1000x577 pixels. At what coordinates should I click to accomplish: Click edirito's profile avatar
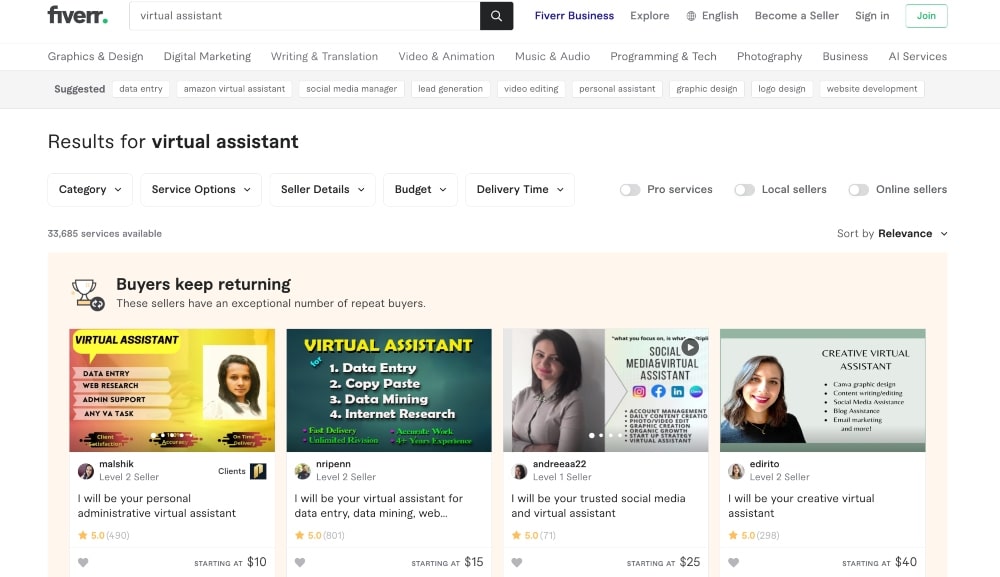point(735,470)
